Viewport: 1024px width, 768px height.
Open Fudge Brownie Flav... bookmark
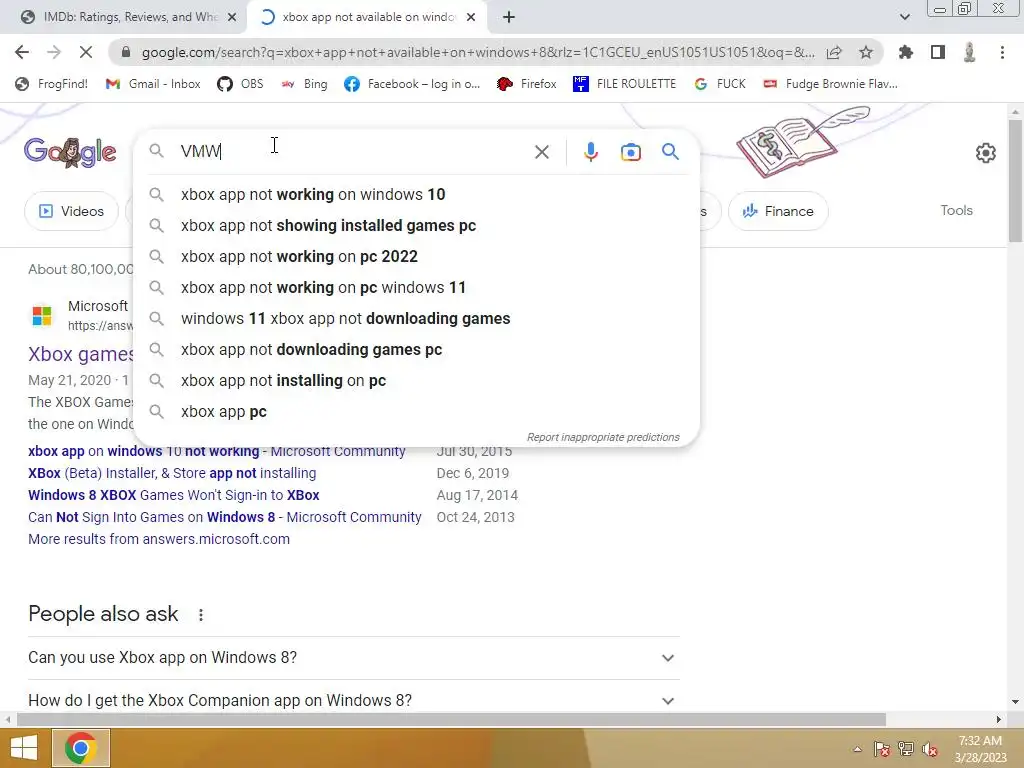point(831,84)
